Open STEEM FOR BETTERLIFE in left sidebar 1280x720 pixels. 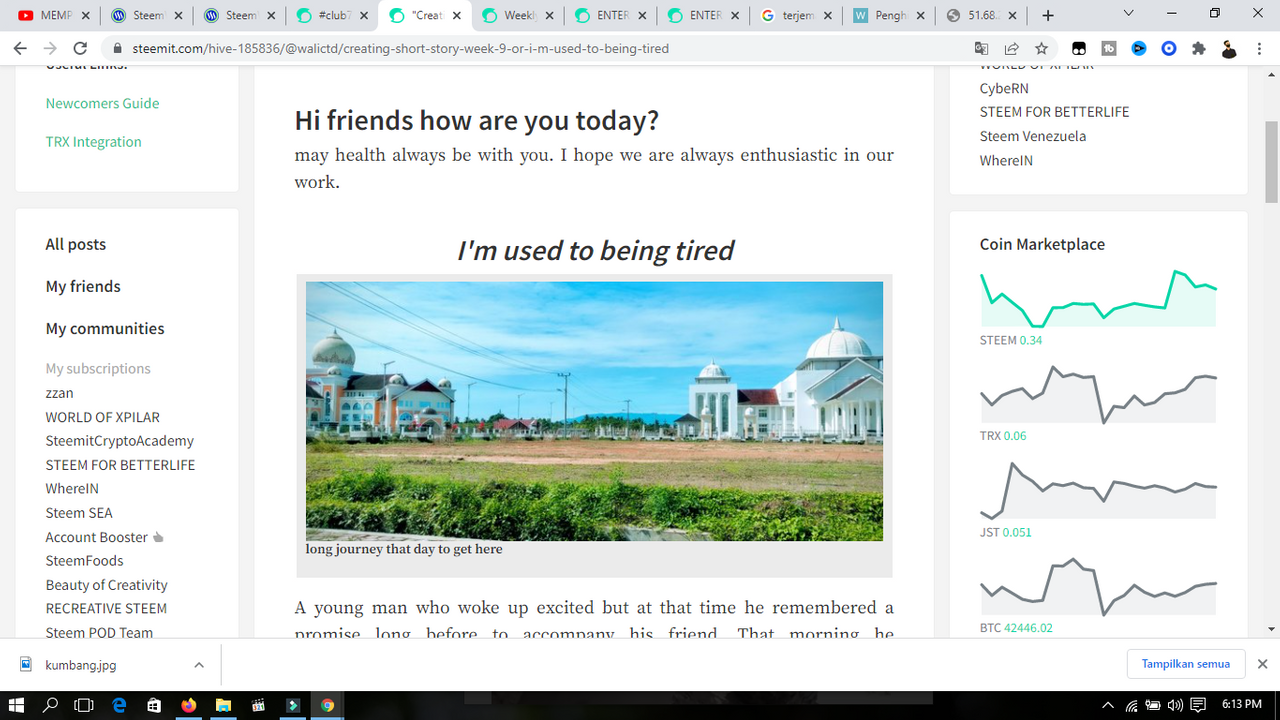(120, 465)
